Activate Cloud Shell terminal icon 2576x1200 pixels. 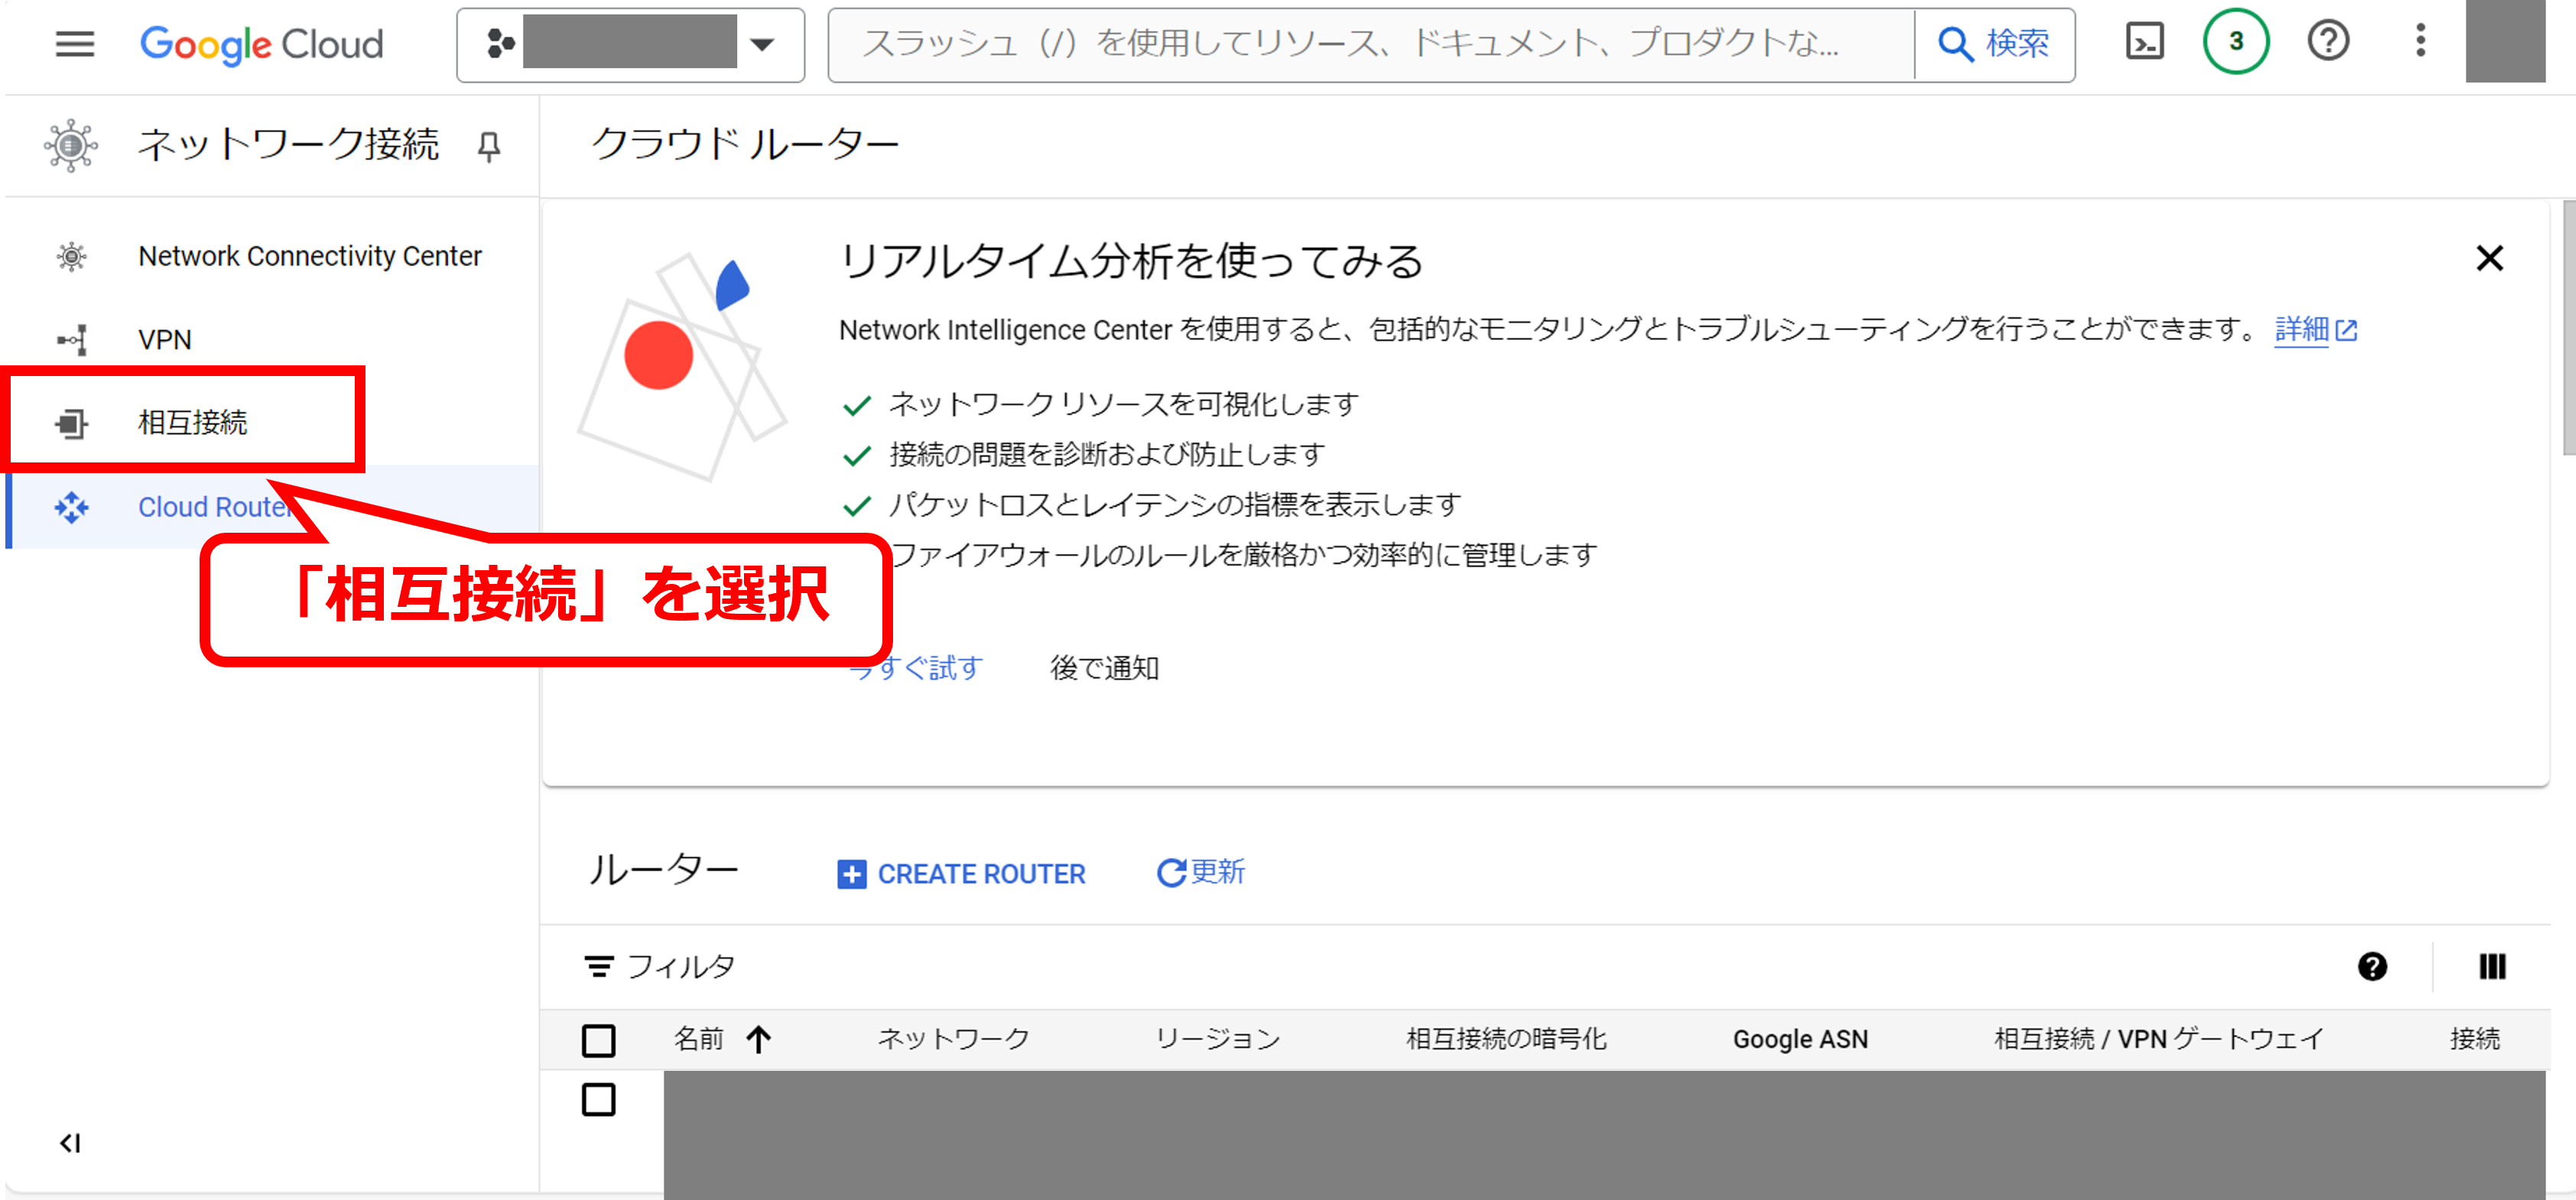pyautogui.click(x=2144, y=43)
